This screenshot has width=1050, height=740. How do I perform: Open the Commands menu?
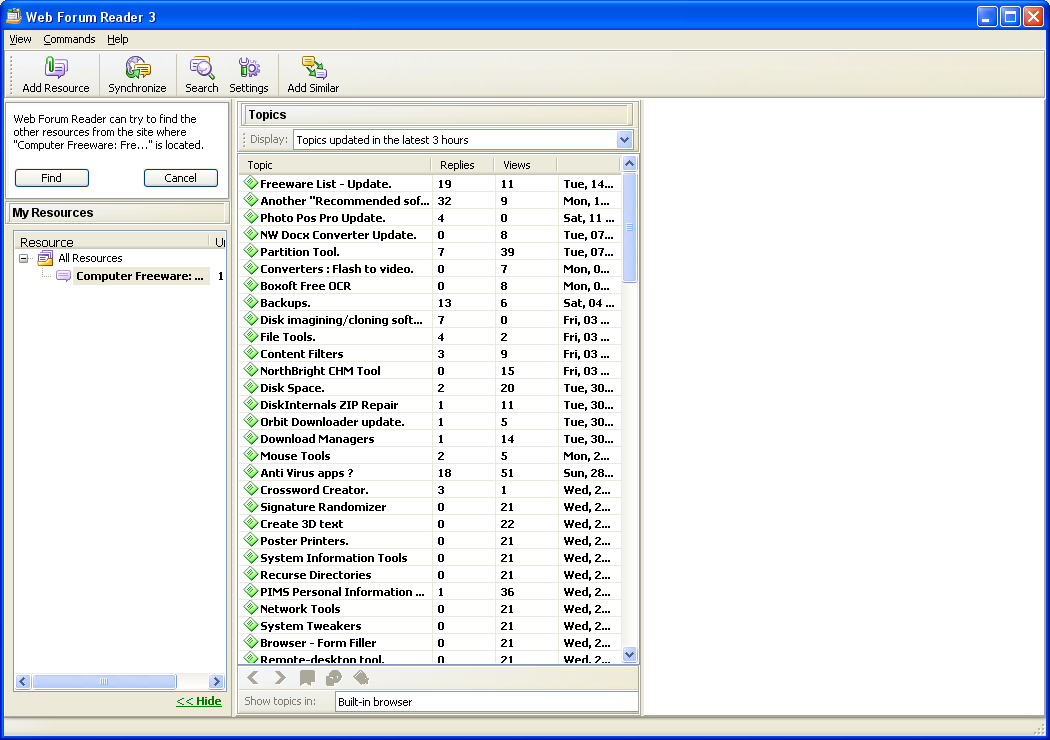click(x=69, y=39)
